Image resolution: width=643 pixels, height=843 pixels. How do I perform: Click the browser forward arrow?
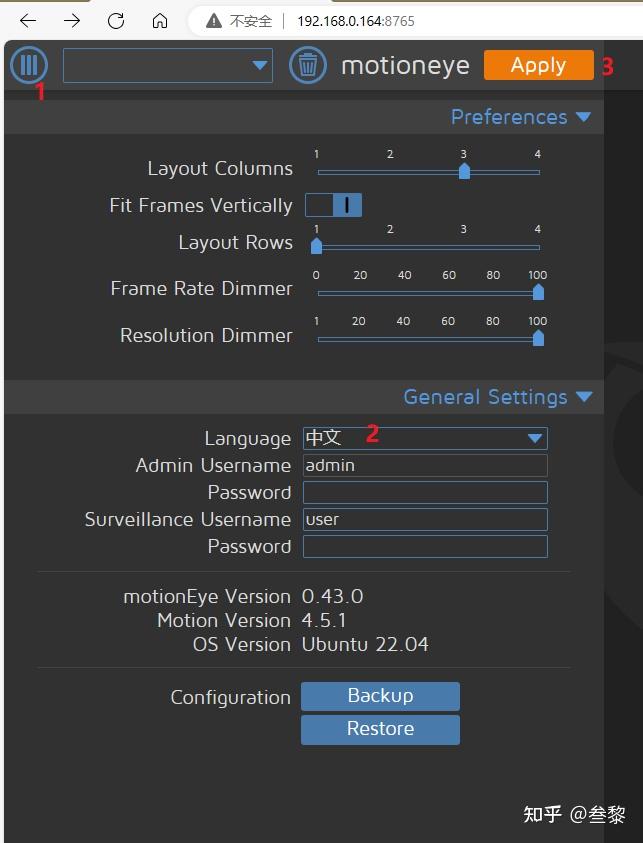(x=72, y=18)
